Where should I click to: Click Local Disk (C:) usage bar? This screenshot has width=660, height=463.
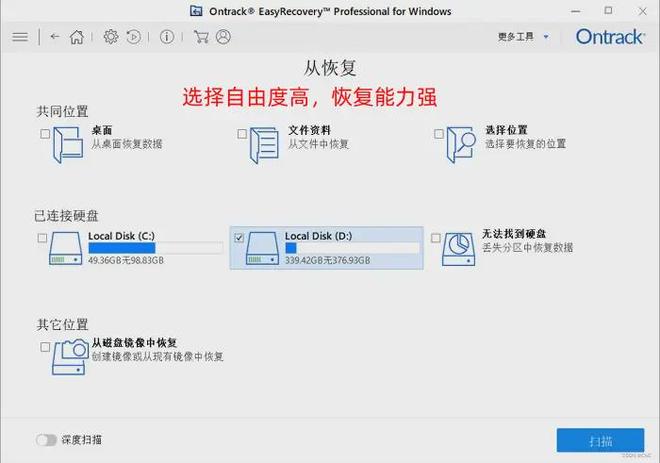155,248
